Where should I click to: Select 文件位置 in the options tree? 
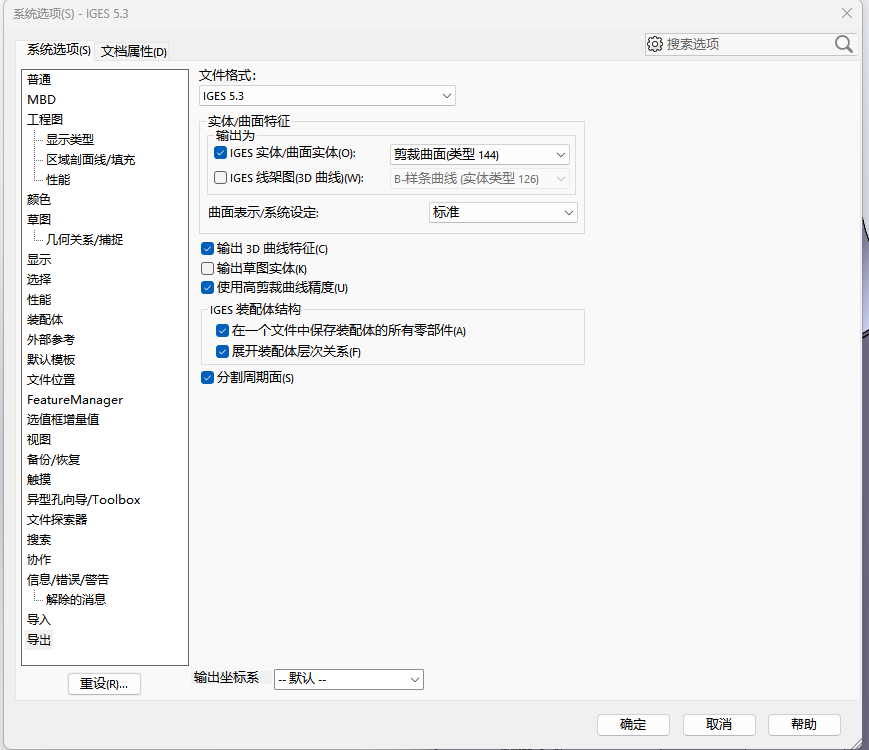[50, 380]
